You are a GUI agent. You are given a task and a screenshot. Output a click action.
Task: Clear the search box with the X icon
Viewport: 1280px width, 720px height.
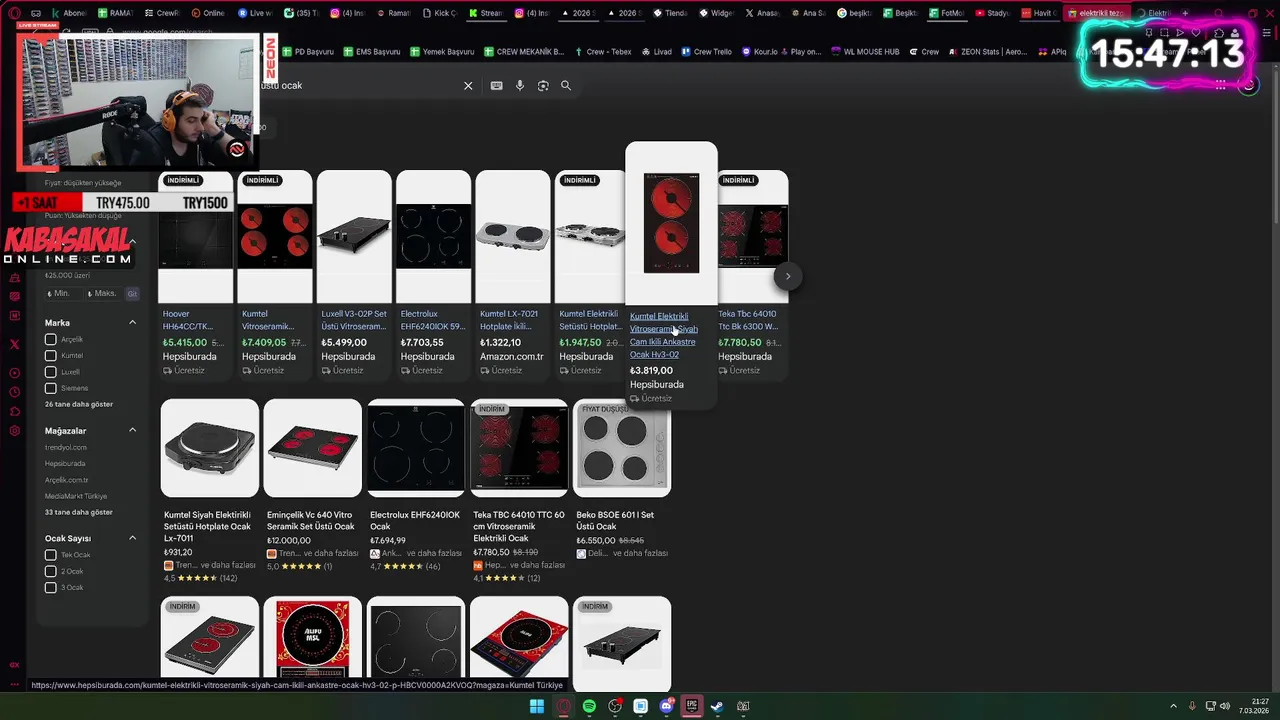coord(468,86)
